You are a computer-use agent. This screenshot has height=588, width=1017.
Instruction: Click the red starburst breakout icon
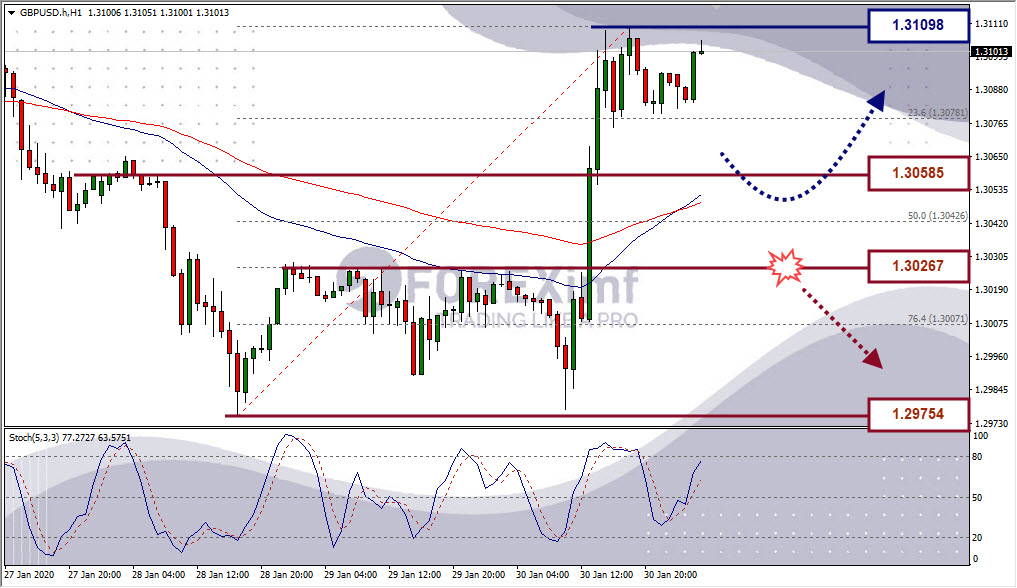point(785,266)
